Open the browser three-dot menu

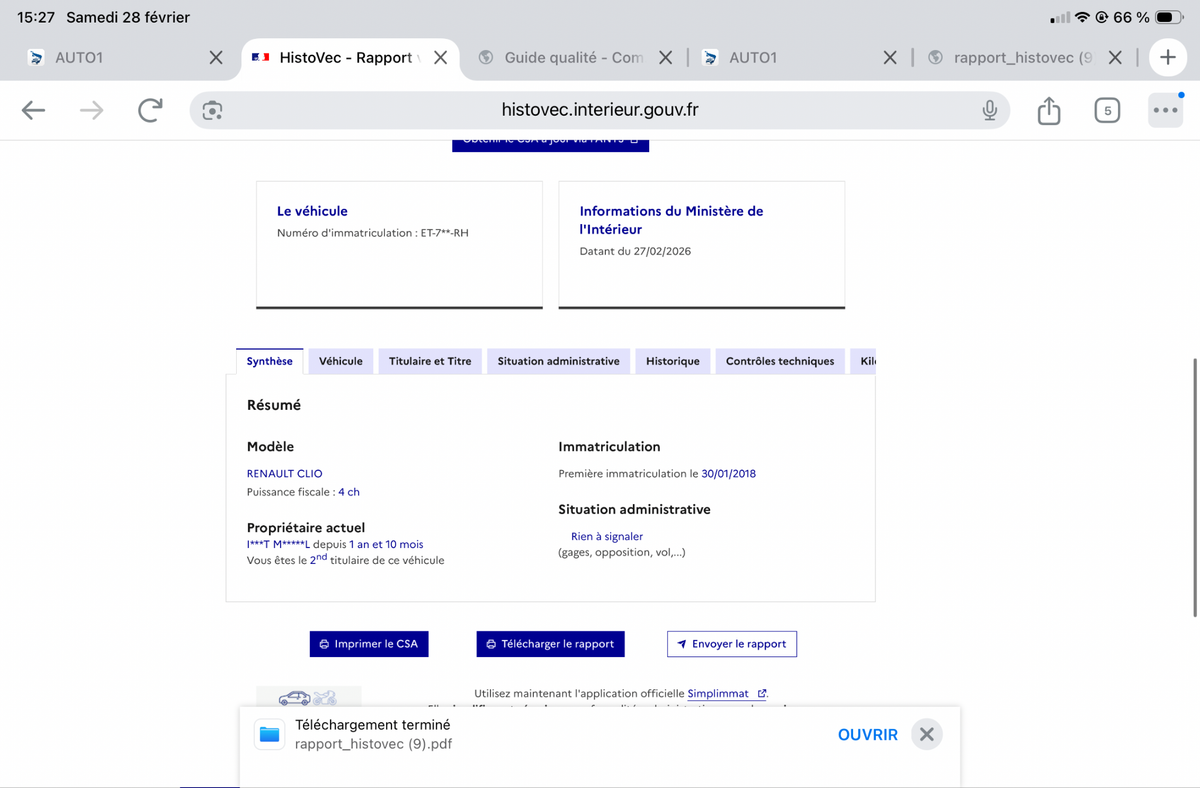click(x=1164, y=111)
